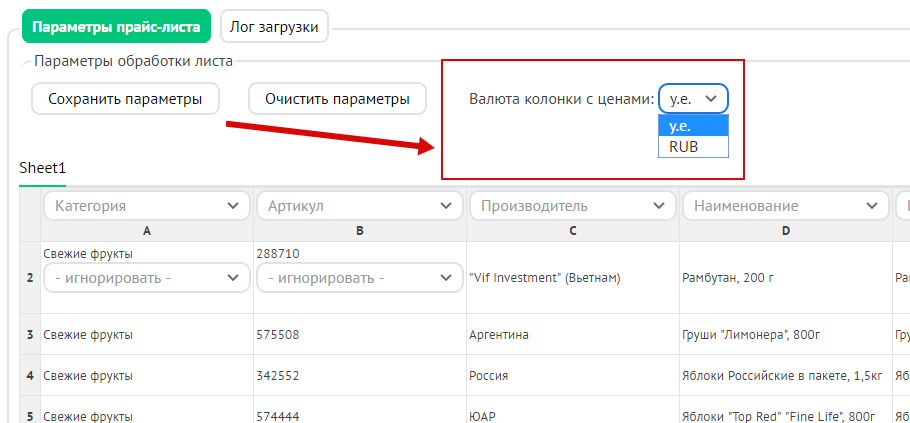This screenshot has height=423, width=910.
Task: Click column header letter C
Action: 572,231
